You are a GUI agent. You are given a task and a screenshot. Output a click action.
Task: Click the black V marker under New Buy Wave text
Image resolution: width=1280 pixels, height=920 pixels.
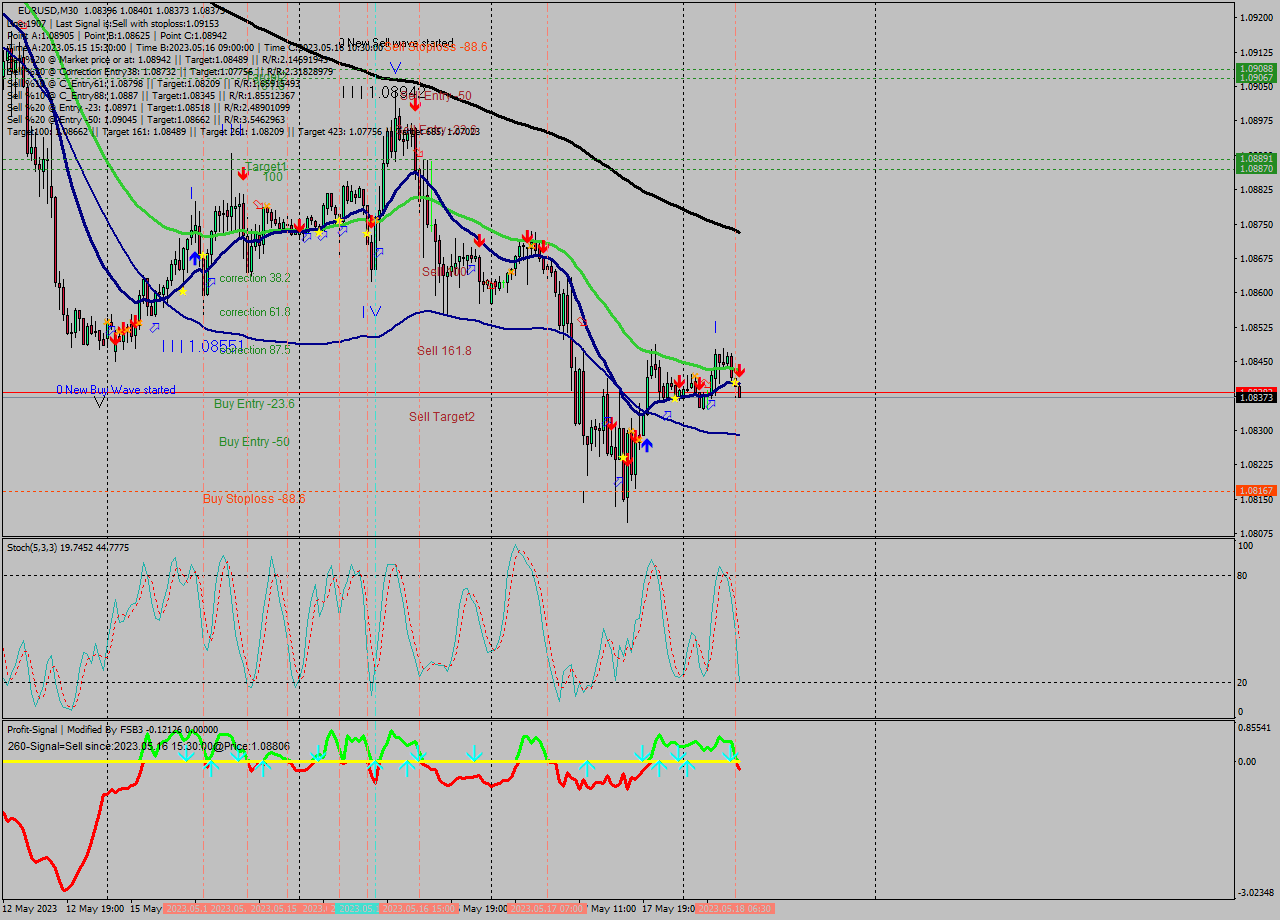(100, 401)
